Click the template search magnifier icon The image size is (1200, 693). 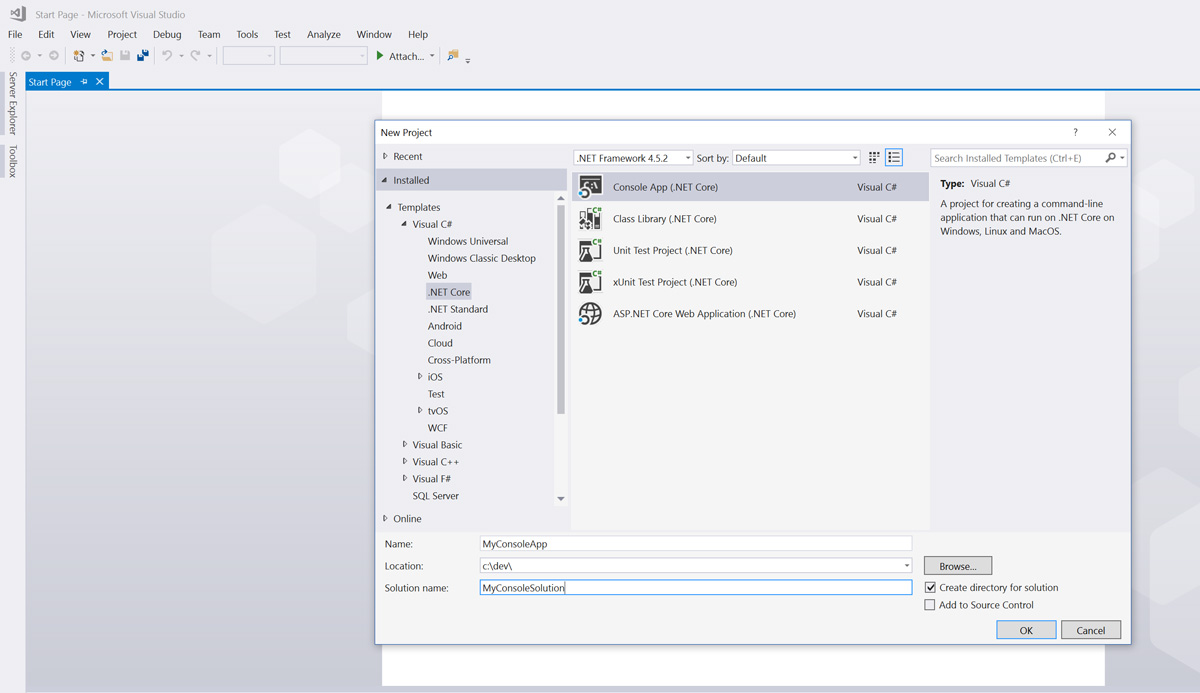tap(1111, 157)
